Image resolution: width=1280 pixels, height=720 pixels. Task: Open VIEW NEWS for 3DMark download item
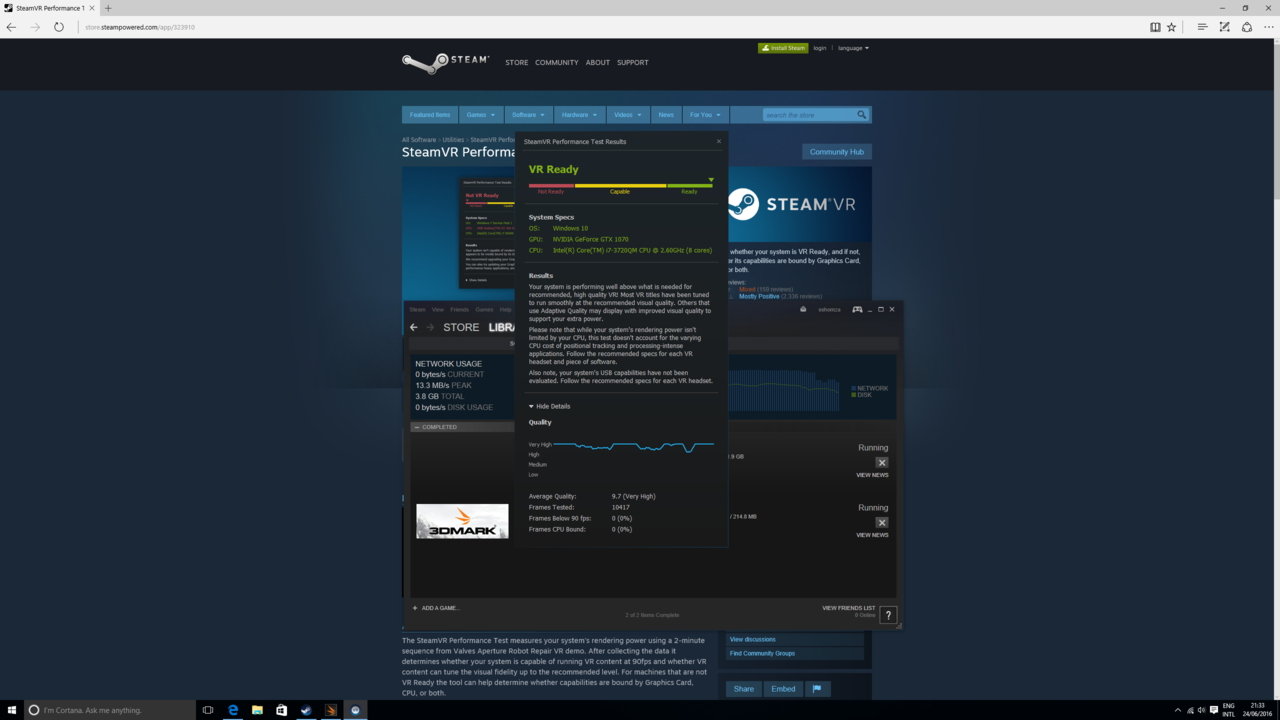(x=872, y=535)
